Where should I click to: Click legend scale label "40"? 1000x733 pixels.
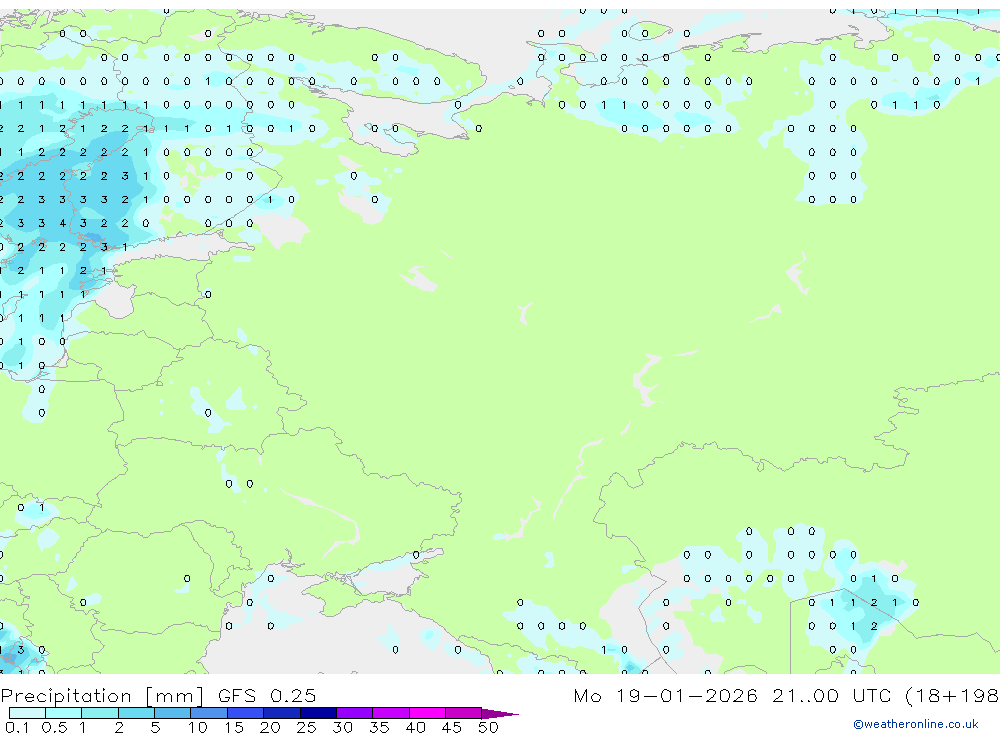click(415, 727)
